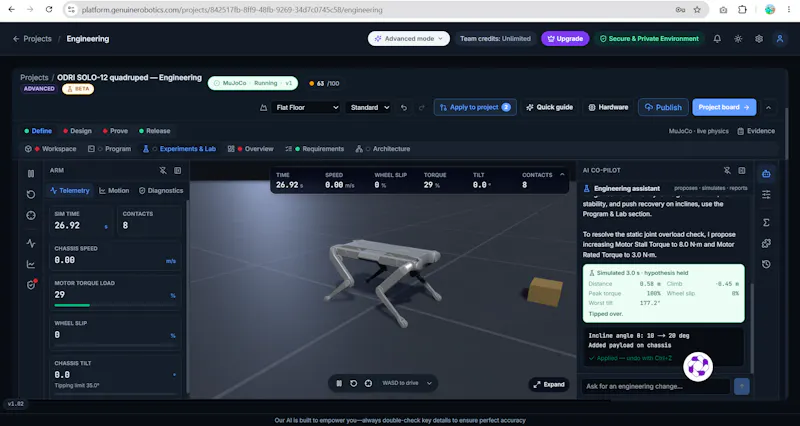
Task: Open the Hardware panel
Action: tap(608, 108)
